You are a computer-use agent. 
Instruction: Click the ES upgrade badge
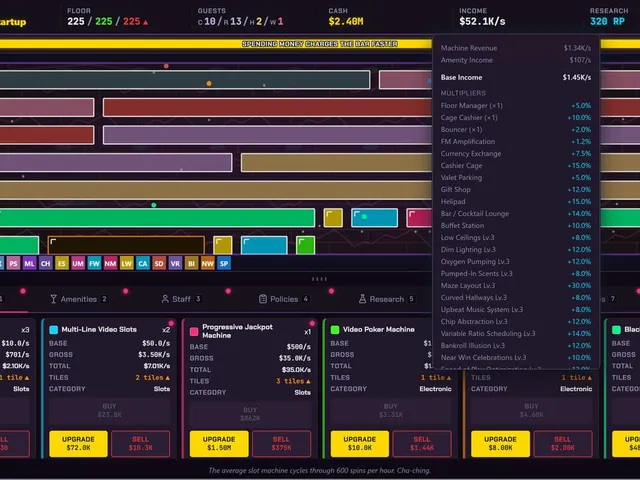pos(62,263)
